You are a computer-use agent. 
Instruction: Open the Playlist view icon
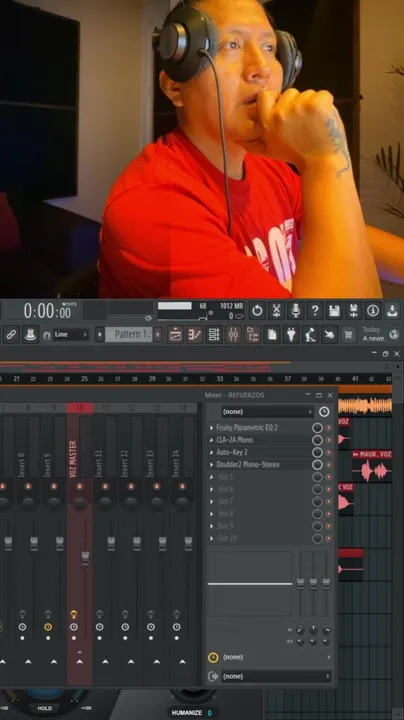point(175,335)
